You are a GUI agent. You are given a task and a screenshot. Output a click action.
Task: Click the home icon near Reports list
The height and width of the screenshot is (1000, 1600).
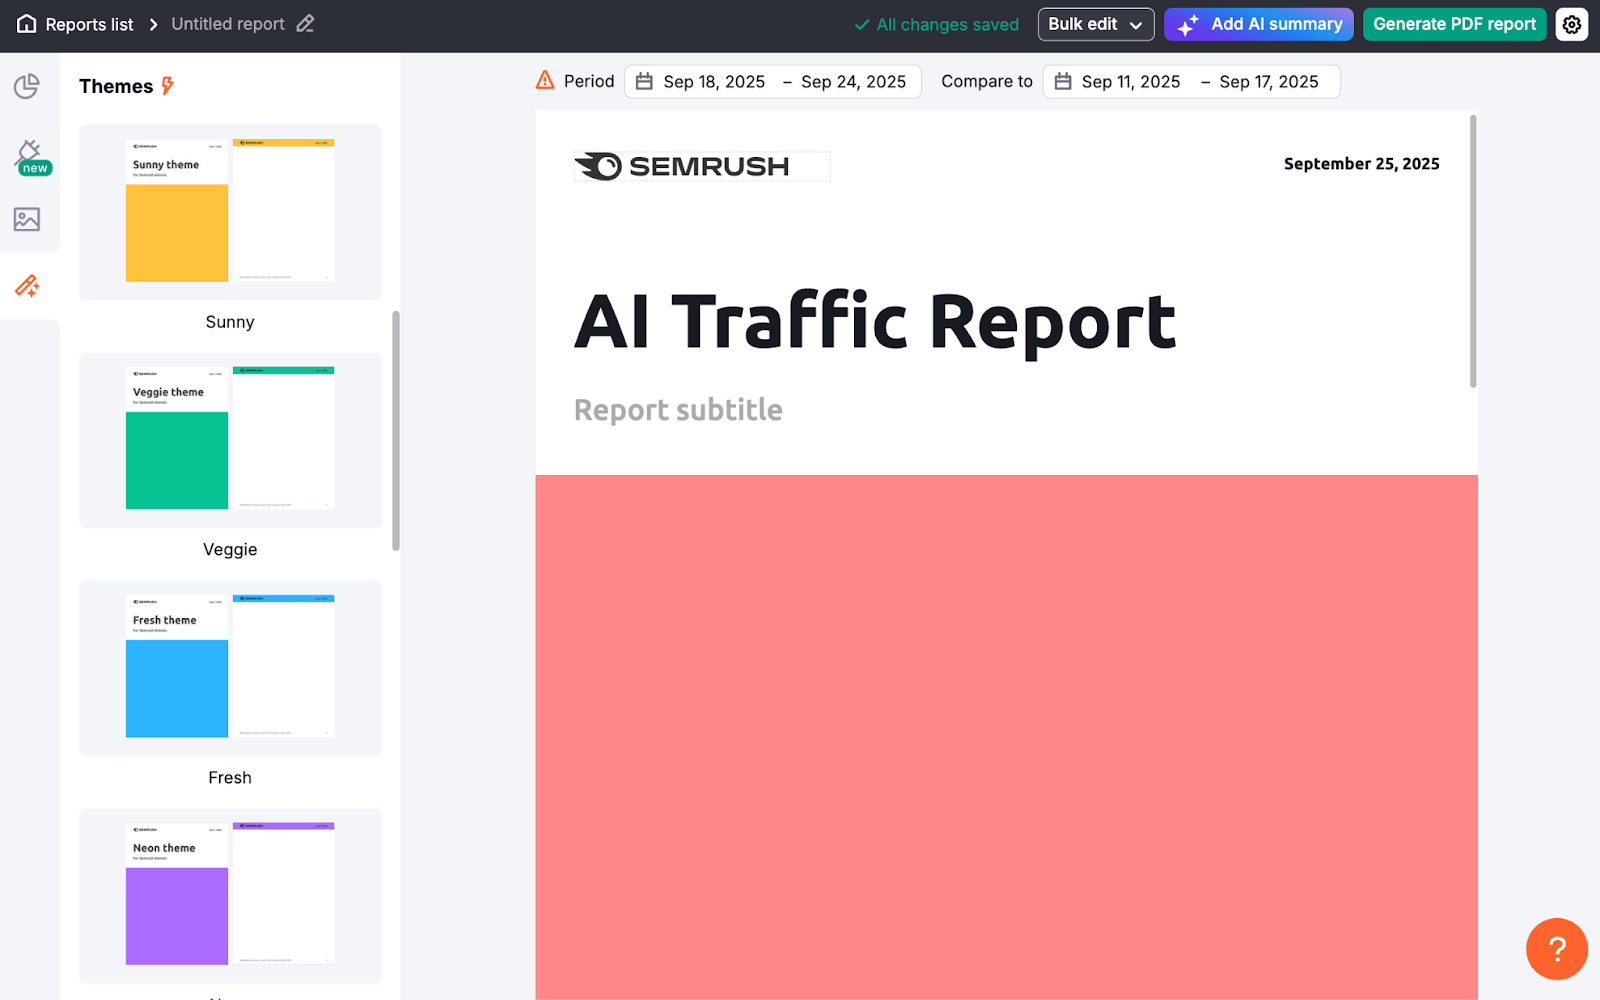click(26, 24)
